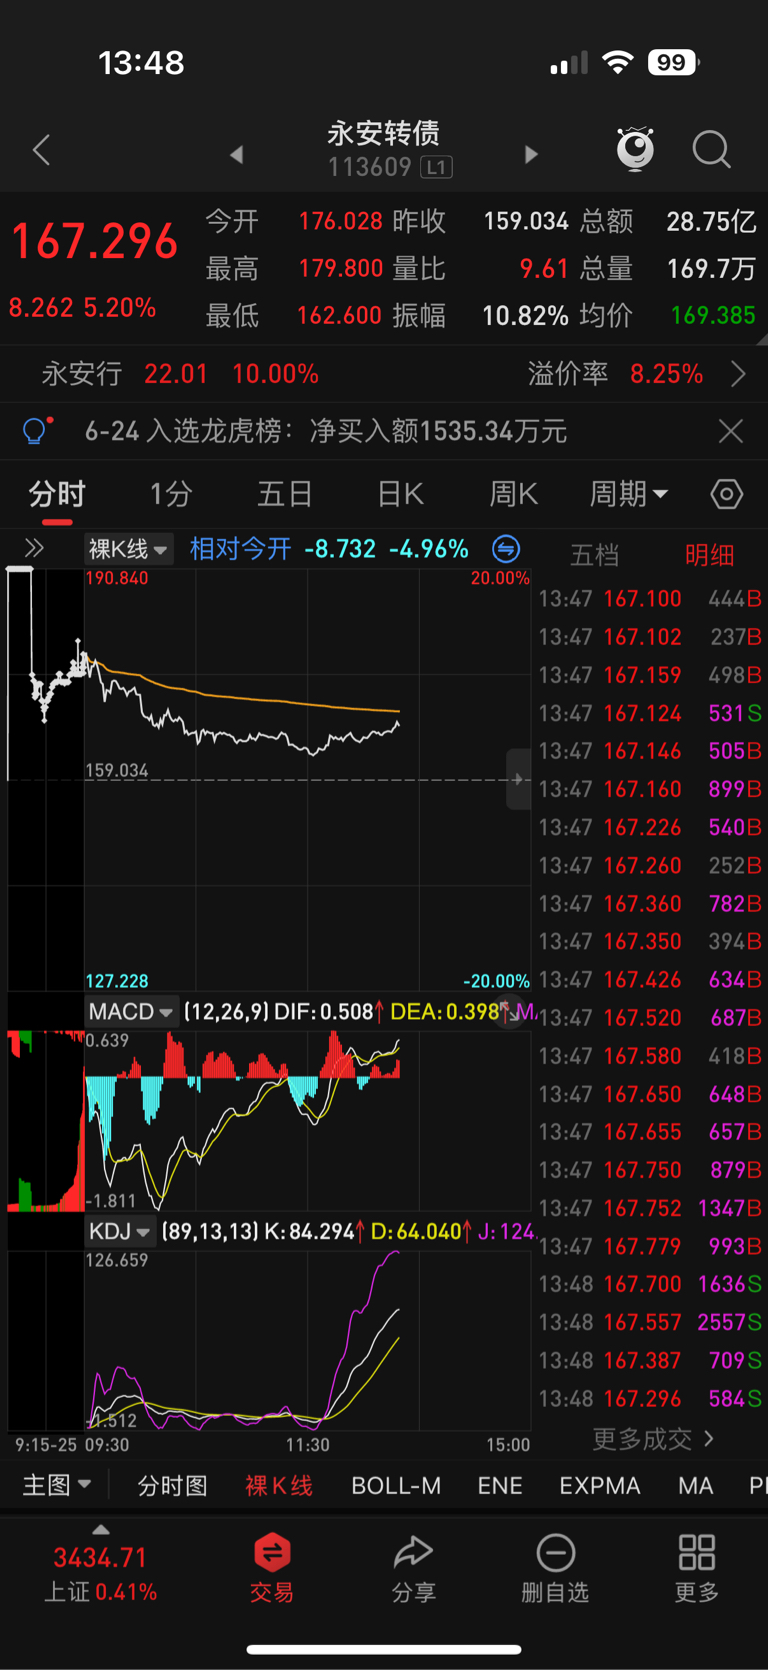The height and width of the screenshot is (1670, 768).
Task: Tap the MACD histogram sub-chart
Action: click(x=307, y=1121)
